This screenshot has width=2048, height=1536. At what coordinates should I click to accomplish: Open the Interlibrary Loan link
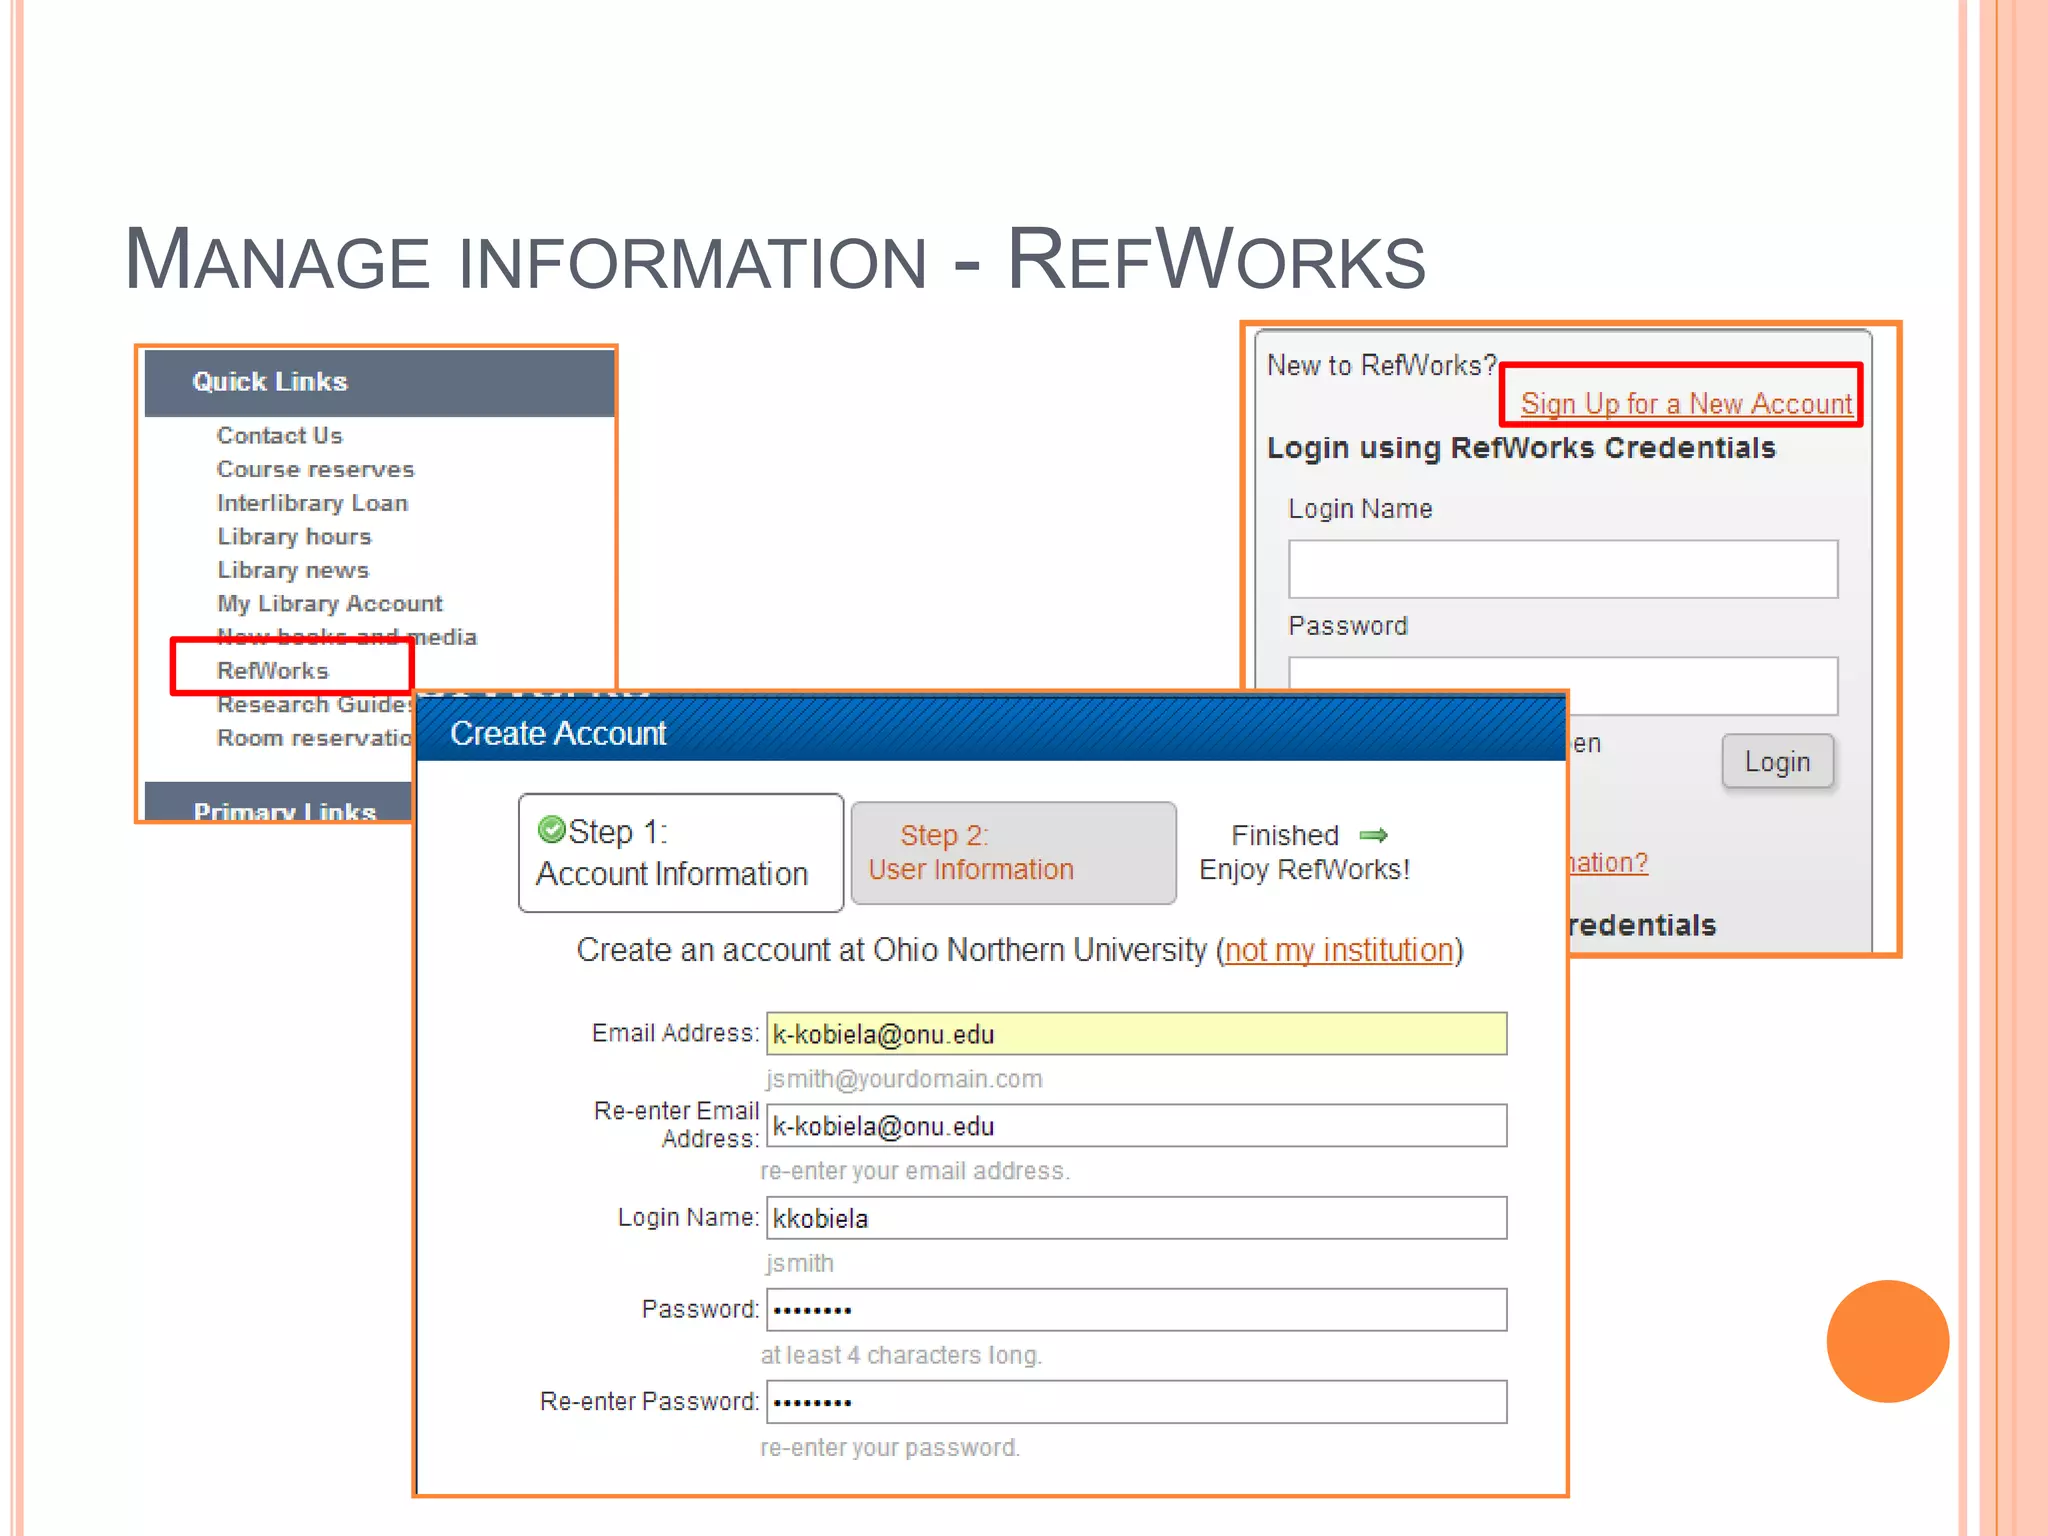(x=312, y=503)
